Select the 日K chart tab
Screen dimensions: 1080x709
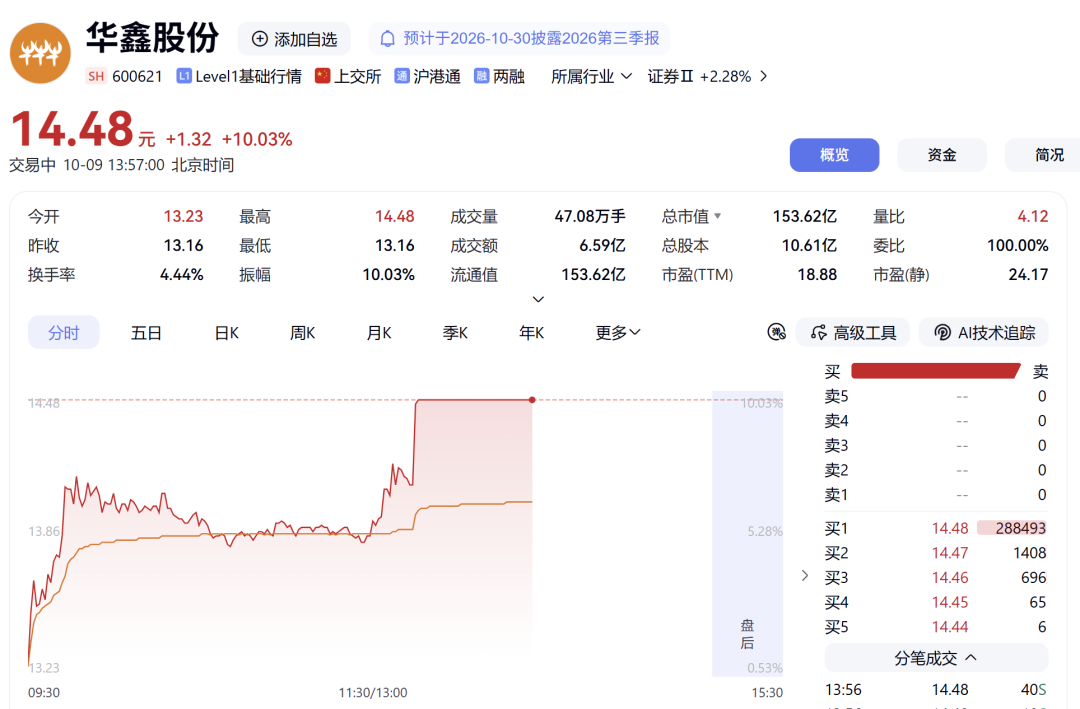227,333
